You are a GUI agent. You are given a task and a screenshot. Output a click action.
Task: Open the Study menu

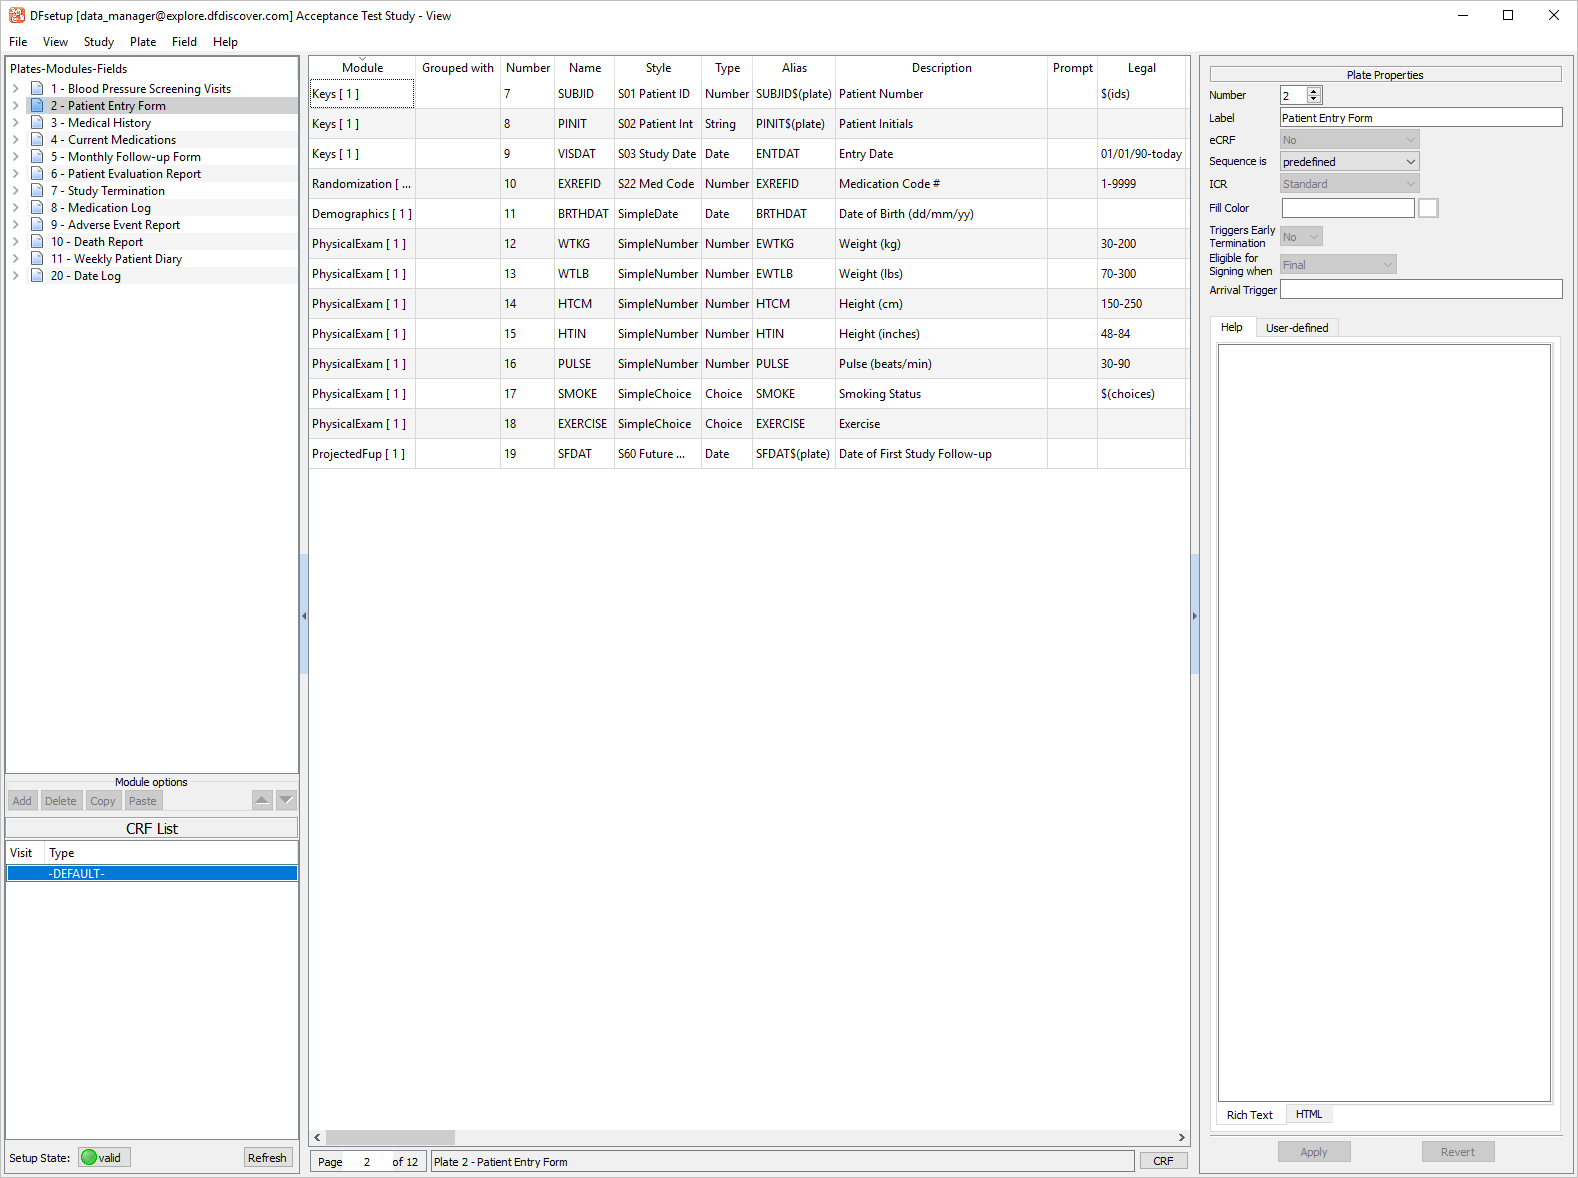coord(98,42)
